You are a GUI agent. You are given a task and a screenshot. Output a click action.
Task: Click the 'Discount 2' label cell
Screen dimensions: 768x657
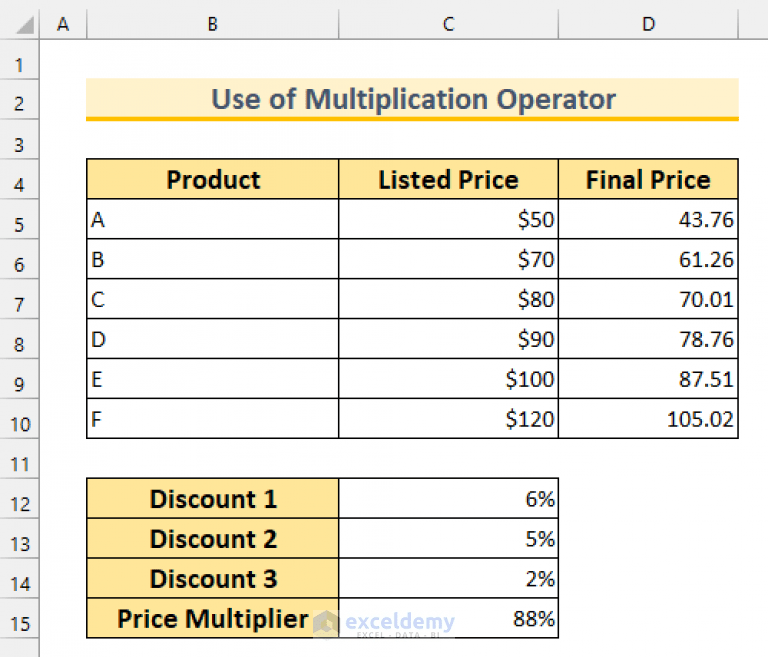[x=213, y=538]
